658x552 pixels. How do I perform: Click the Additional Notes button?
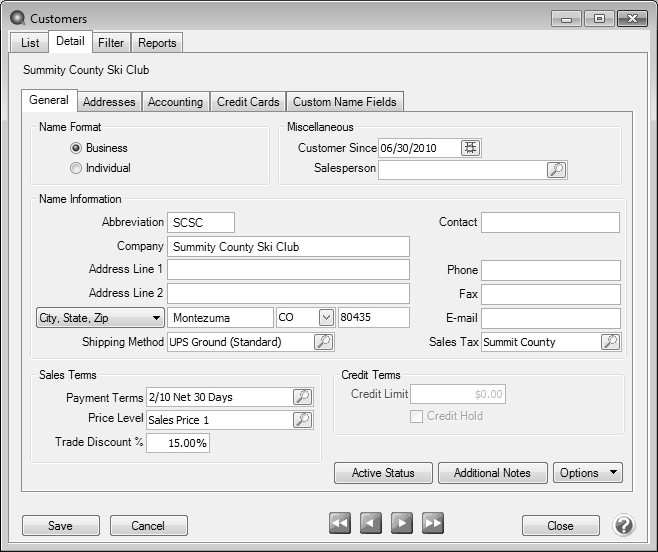coord(492,473)
